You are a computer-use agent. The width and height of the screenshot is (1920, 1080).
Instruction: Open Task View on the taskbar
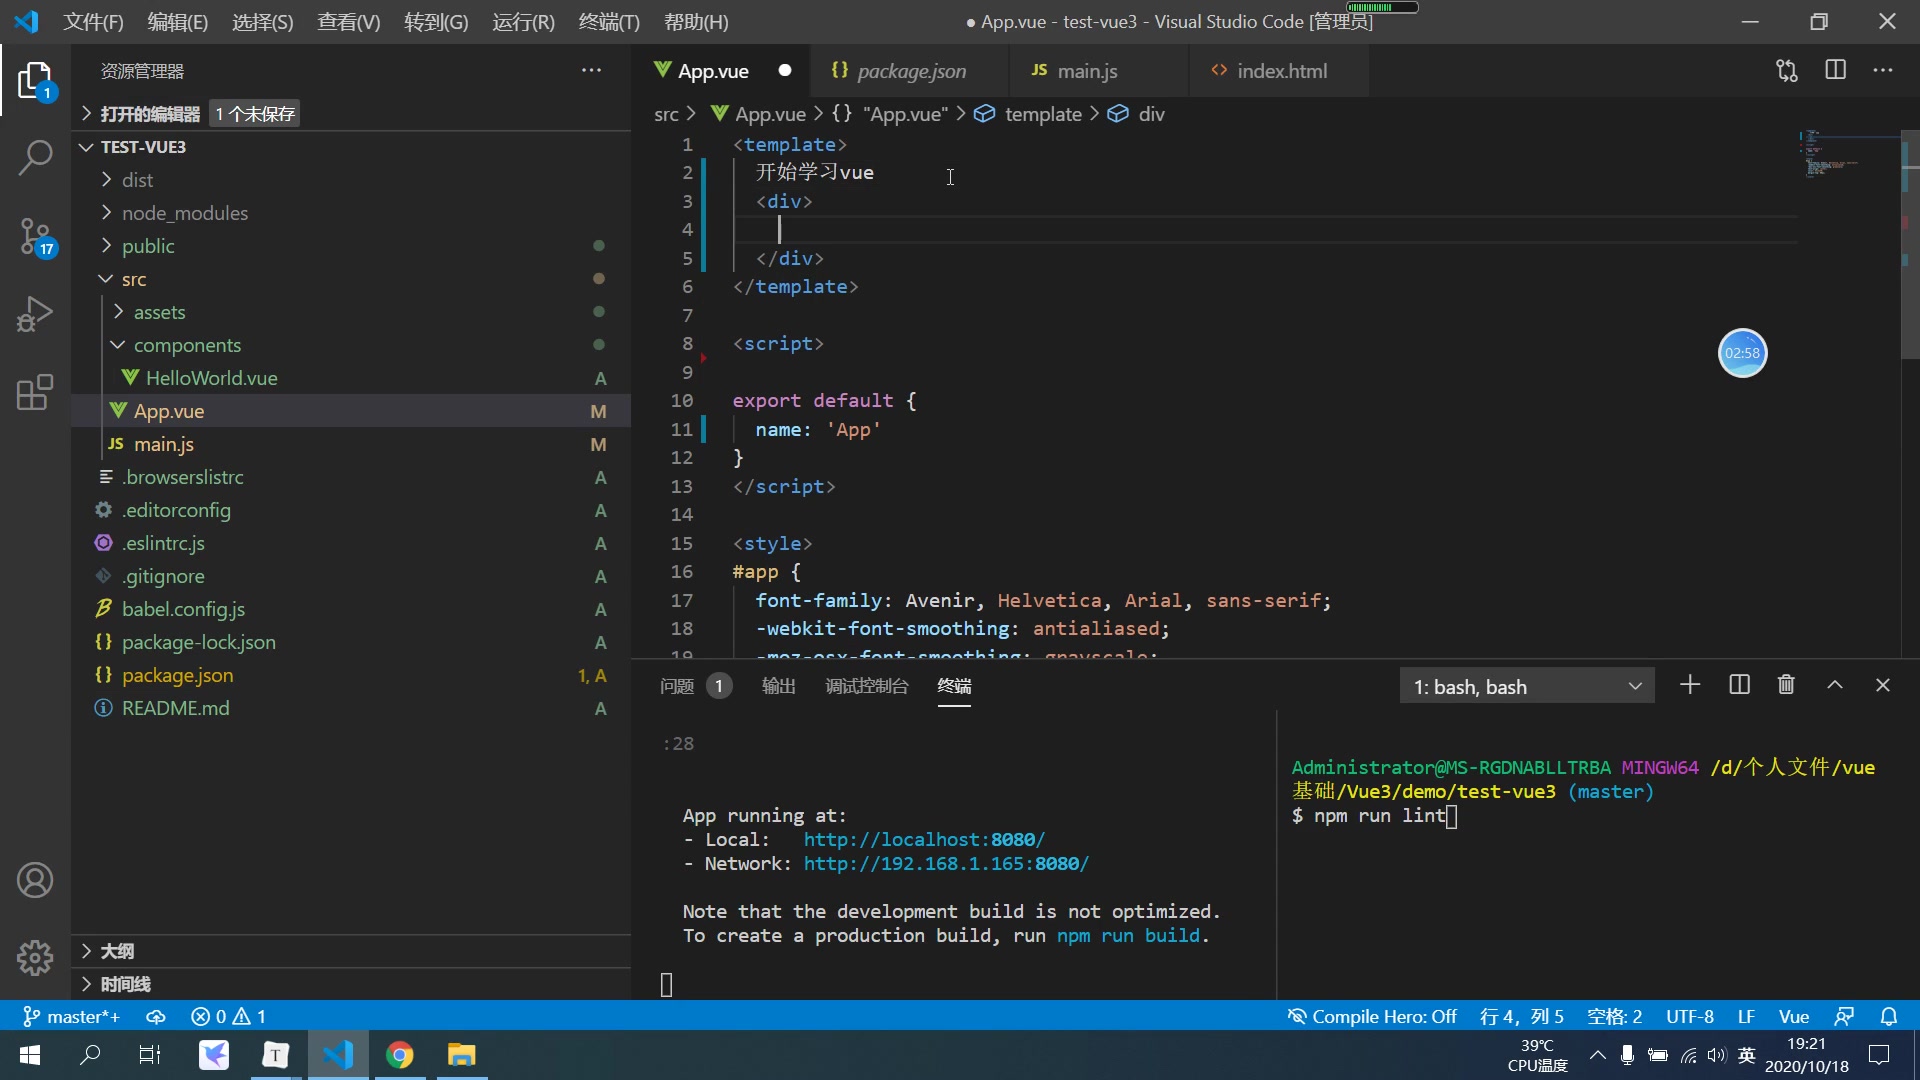click(150, 1055)
